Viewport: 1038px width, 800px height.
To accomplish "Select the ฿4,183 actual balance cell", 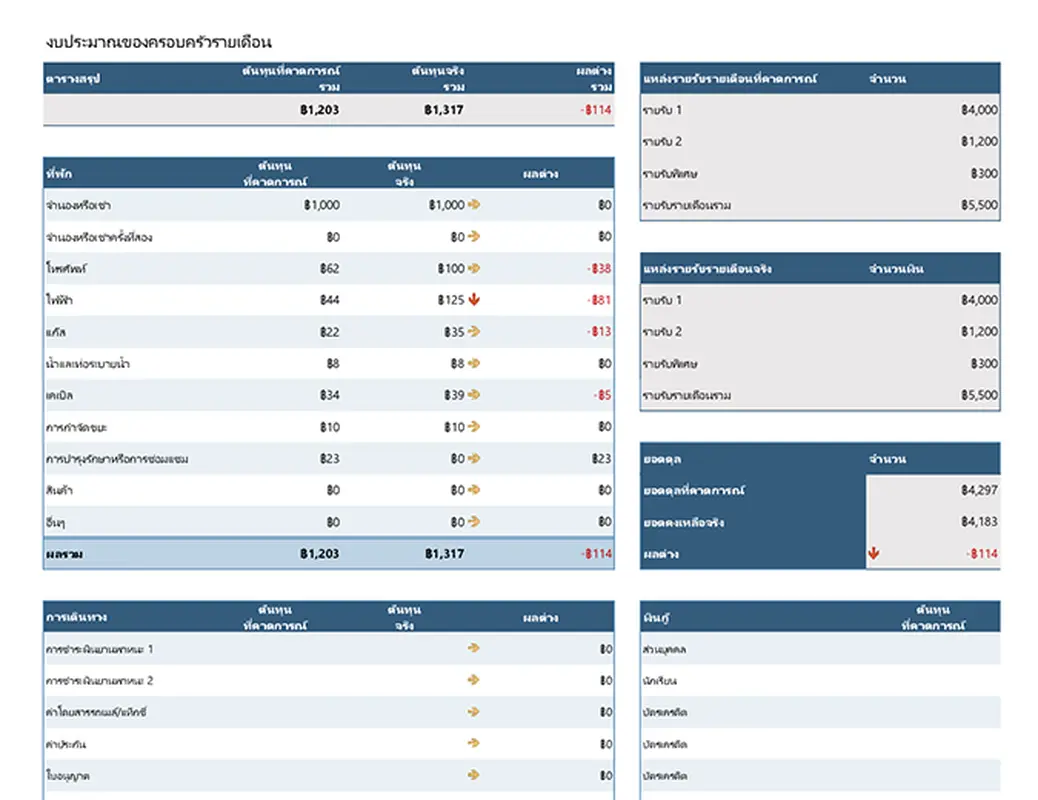I will [x=978, y=522].
